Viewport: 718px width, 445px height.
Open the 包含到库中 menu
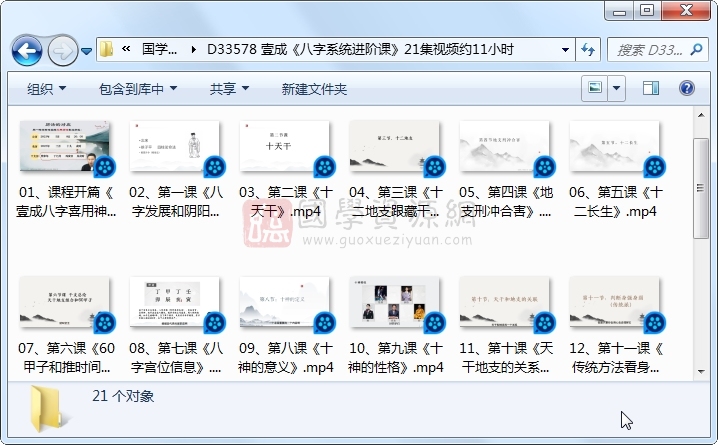pyautogui.click(x=138, y=89)
